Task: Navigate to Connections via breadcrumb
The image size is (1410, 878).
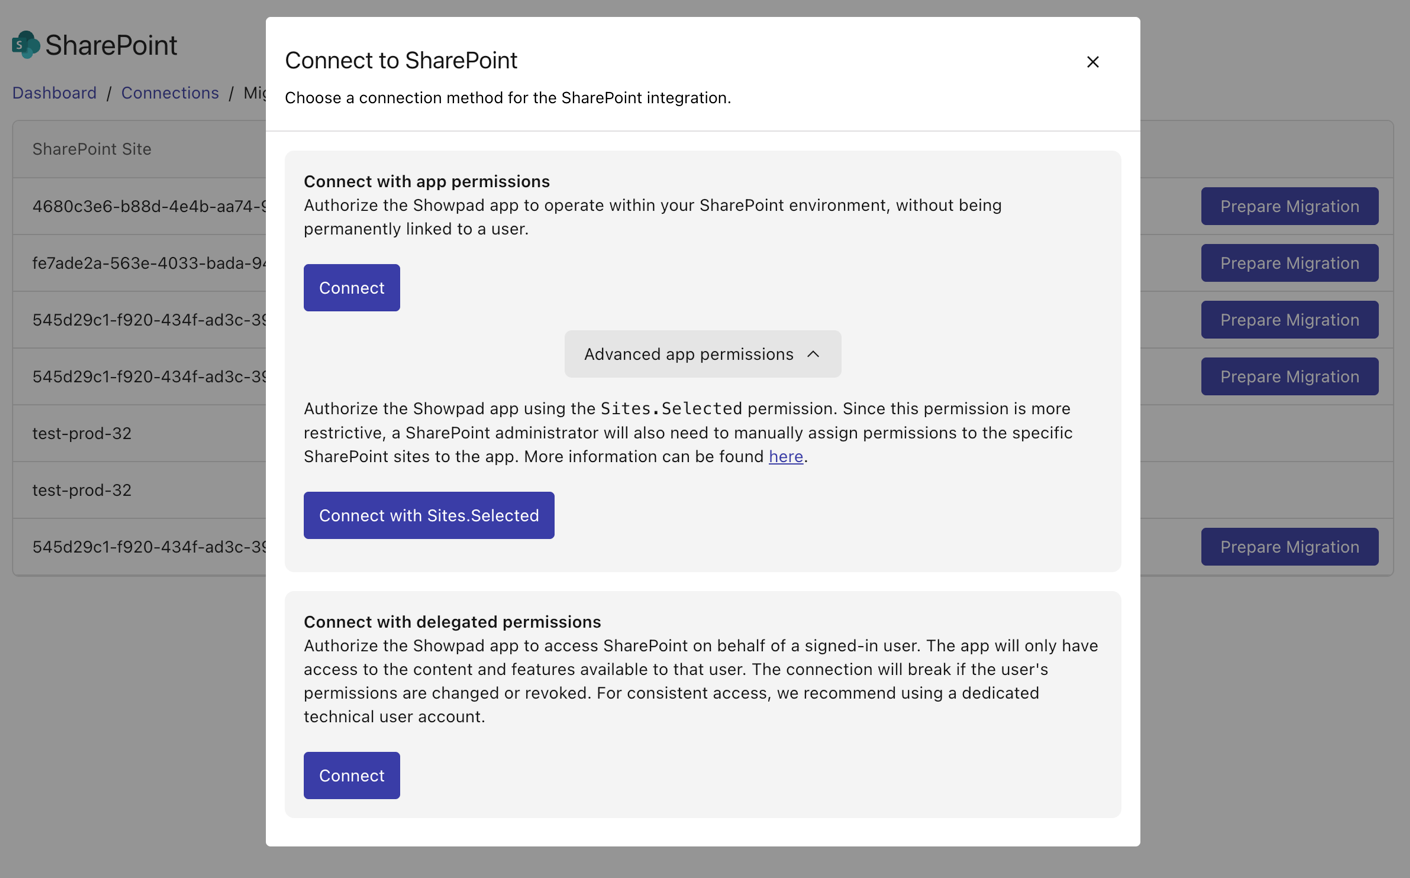Action: (x=170, y=92)
